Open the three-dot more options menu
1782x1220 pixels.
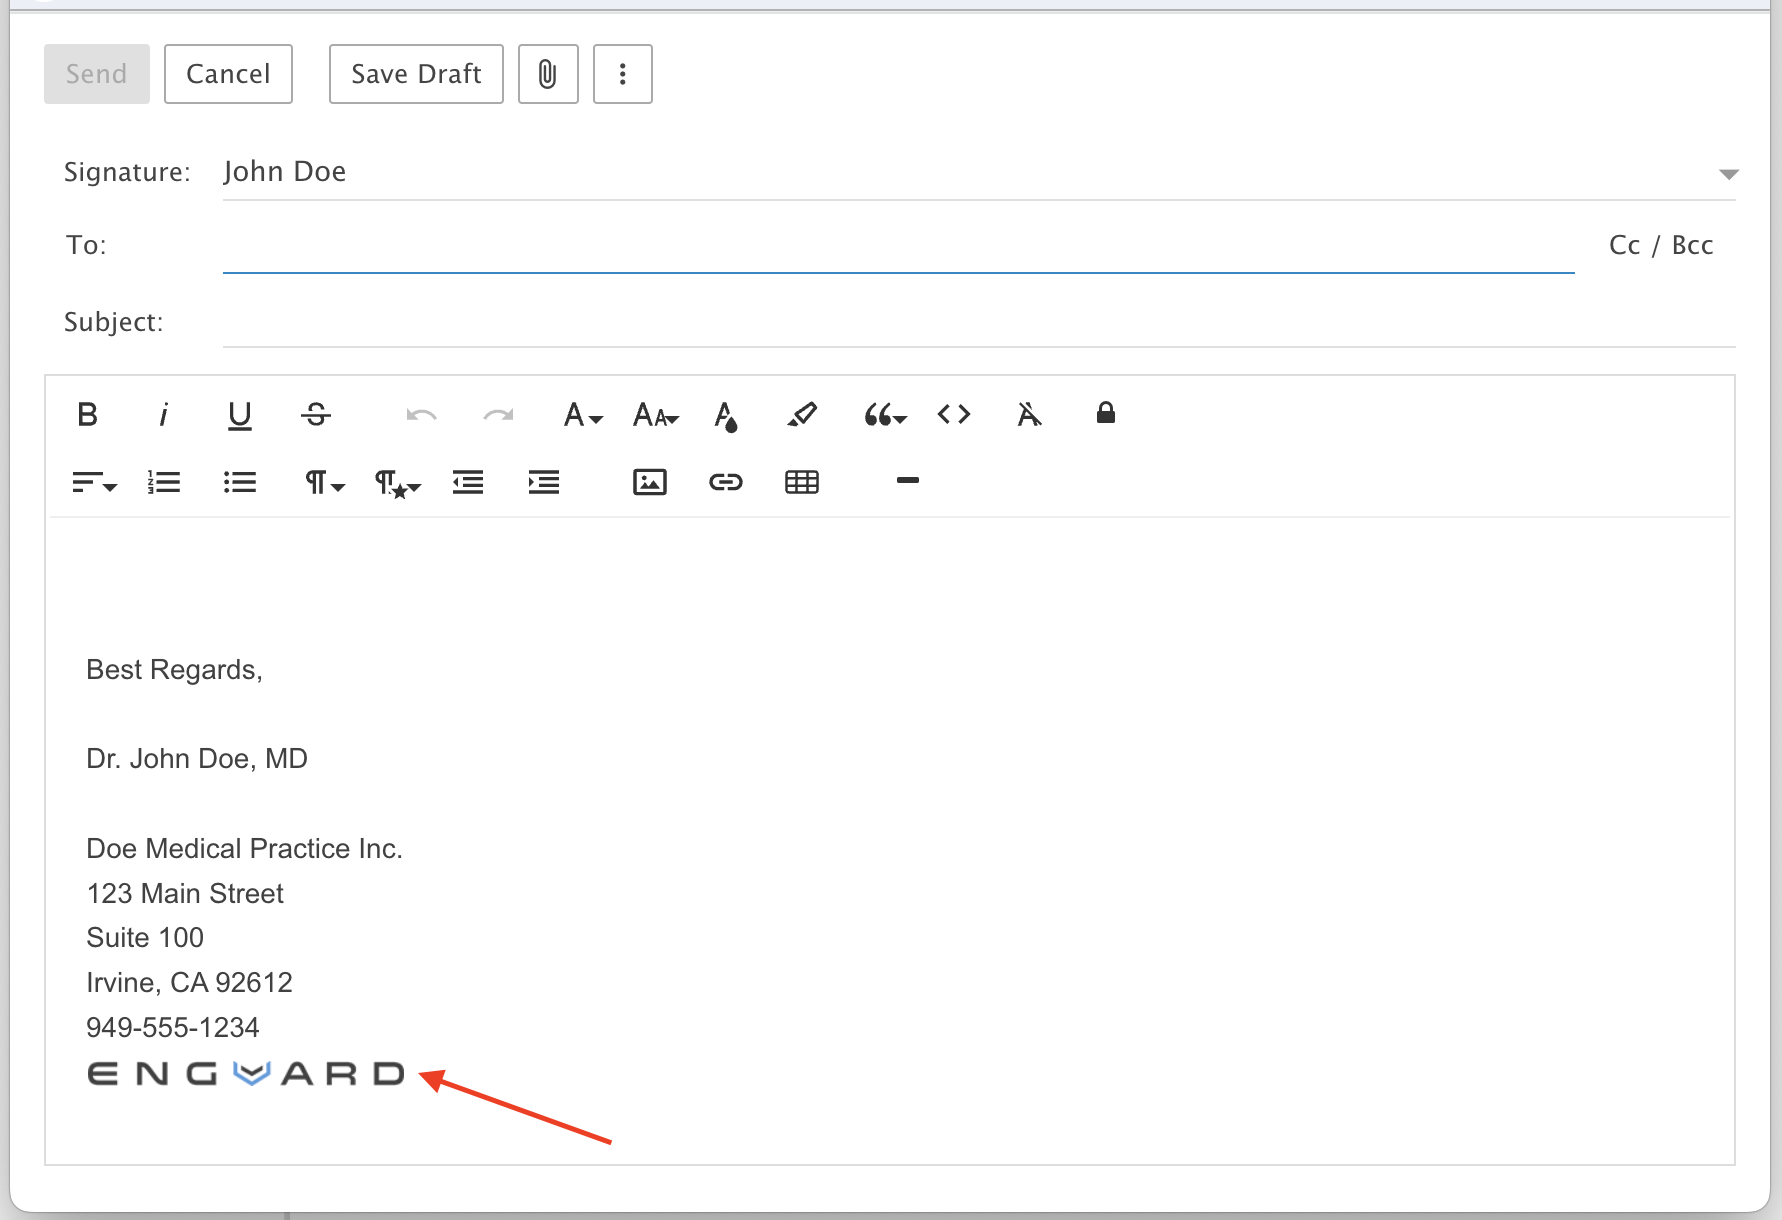(x=623, y=74)
